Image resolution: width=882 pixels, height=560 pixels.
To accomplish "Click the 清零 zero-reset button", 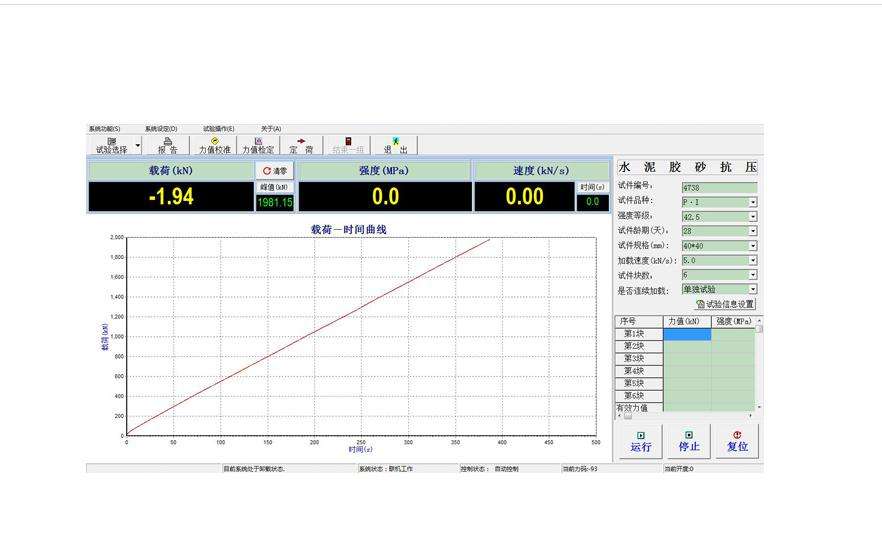I will pyautogui.click(x=274, y=170).
